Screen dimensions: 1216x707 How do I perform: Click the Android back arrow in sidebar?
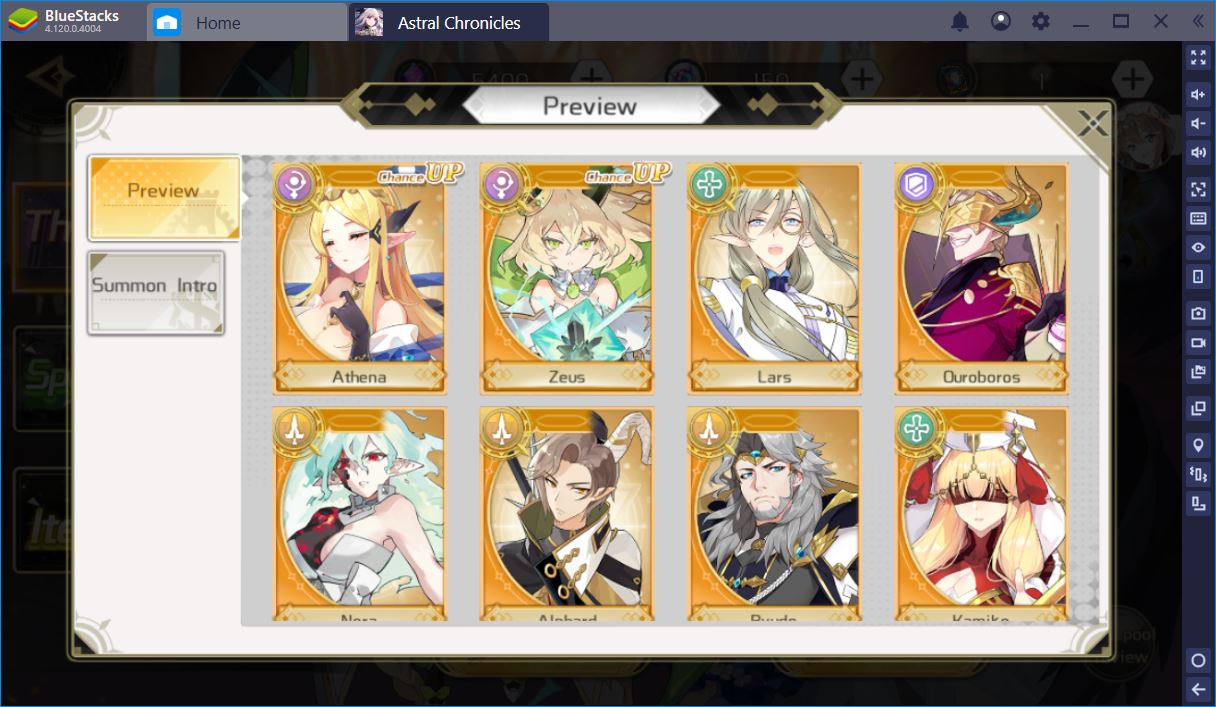pyautogui.click(x=1197, y=689)
